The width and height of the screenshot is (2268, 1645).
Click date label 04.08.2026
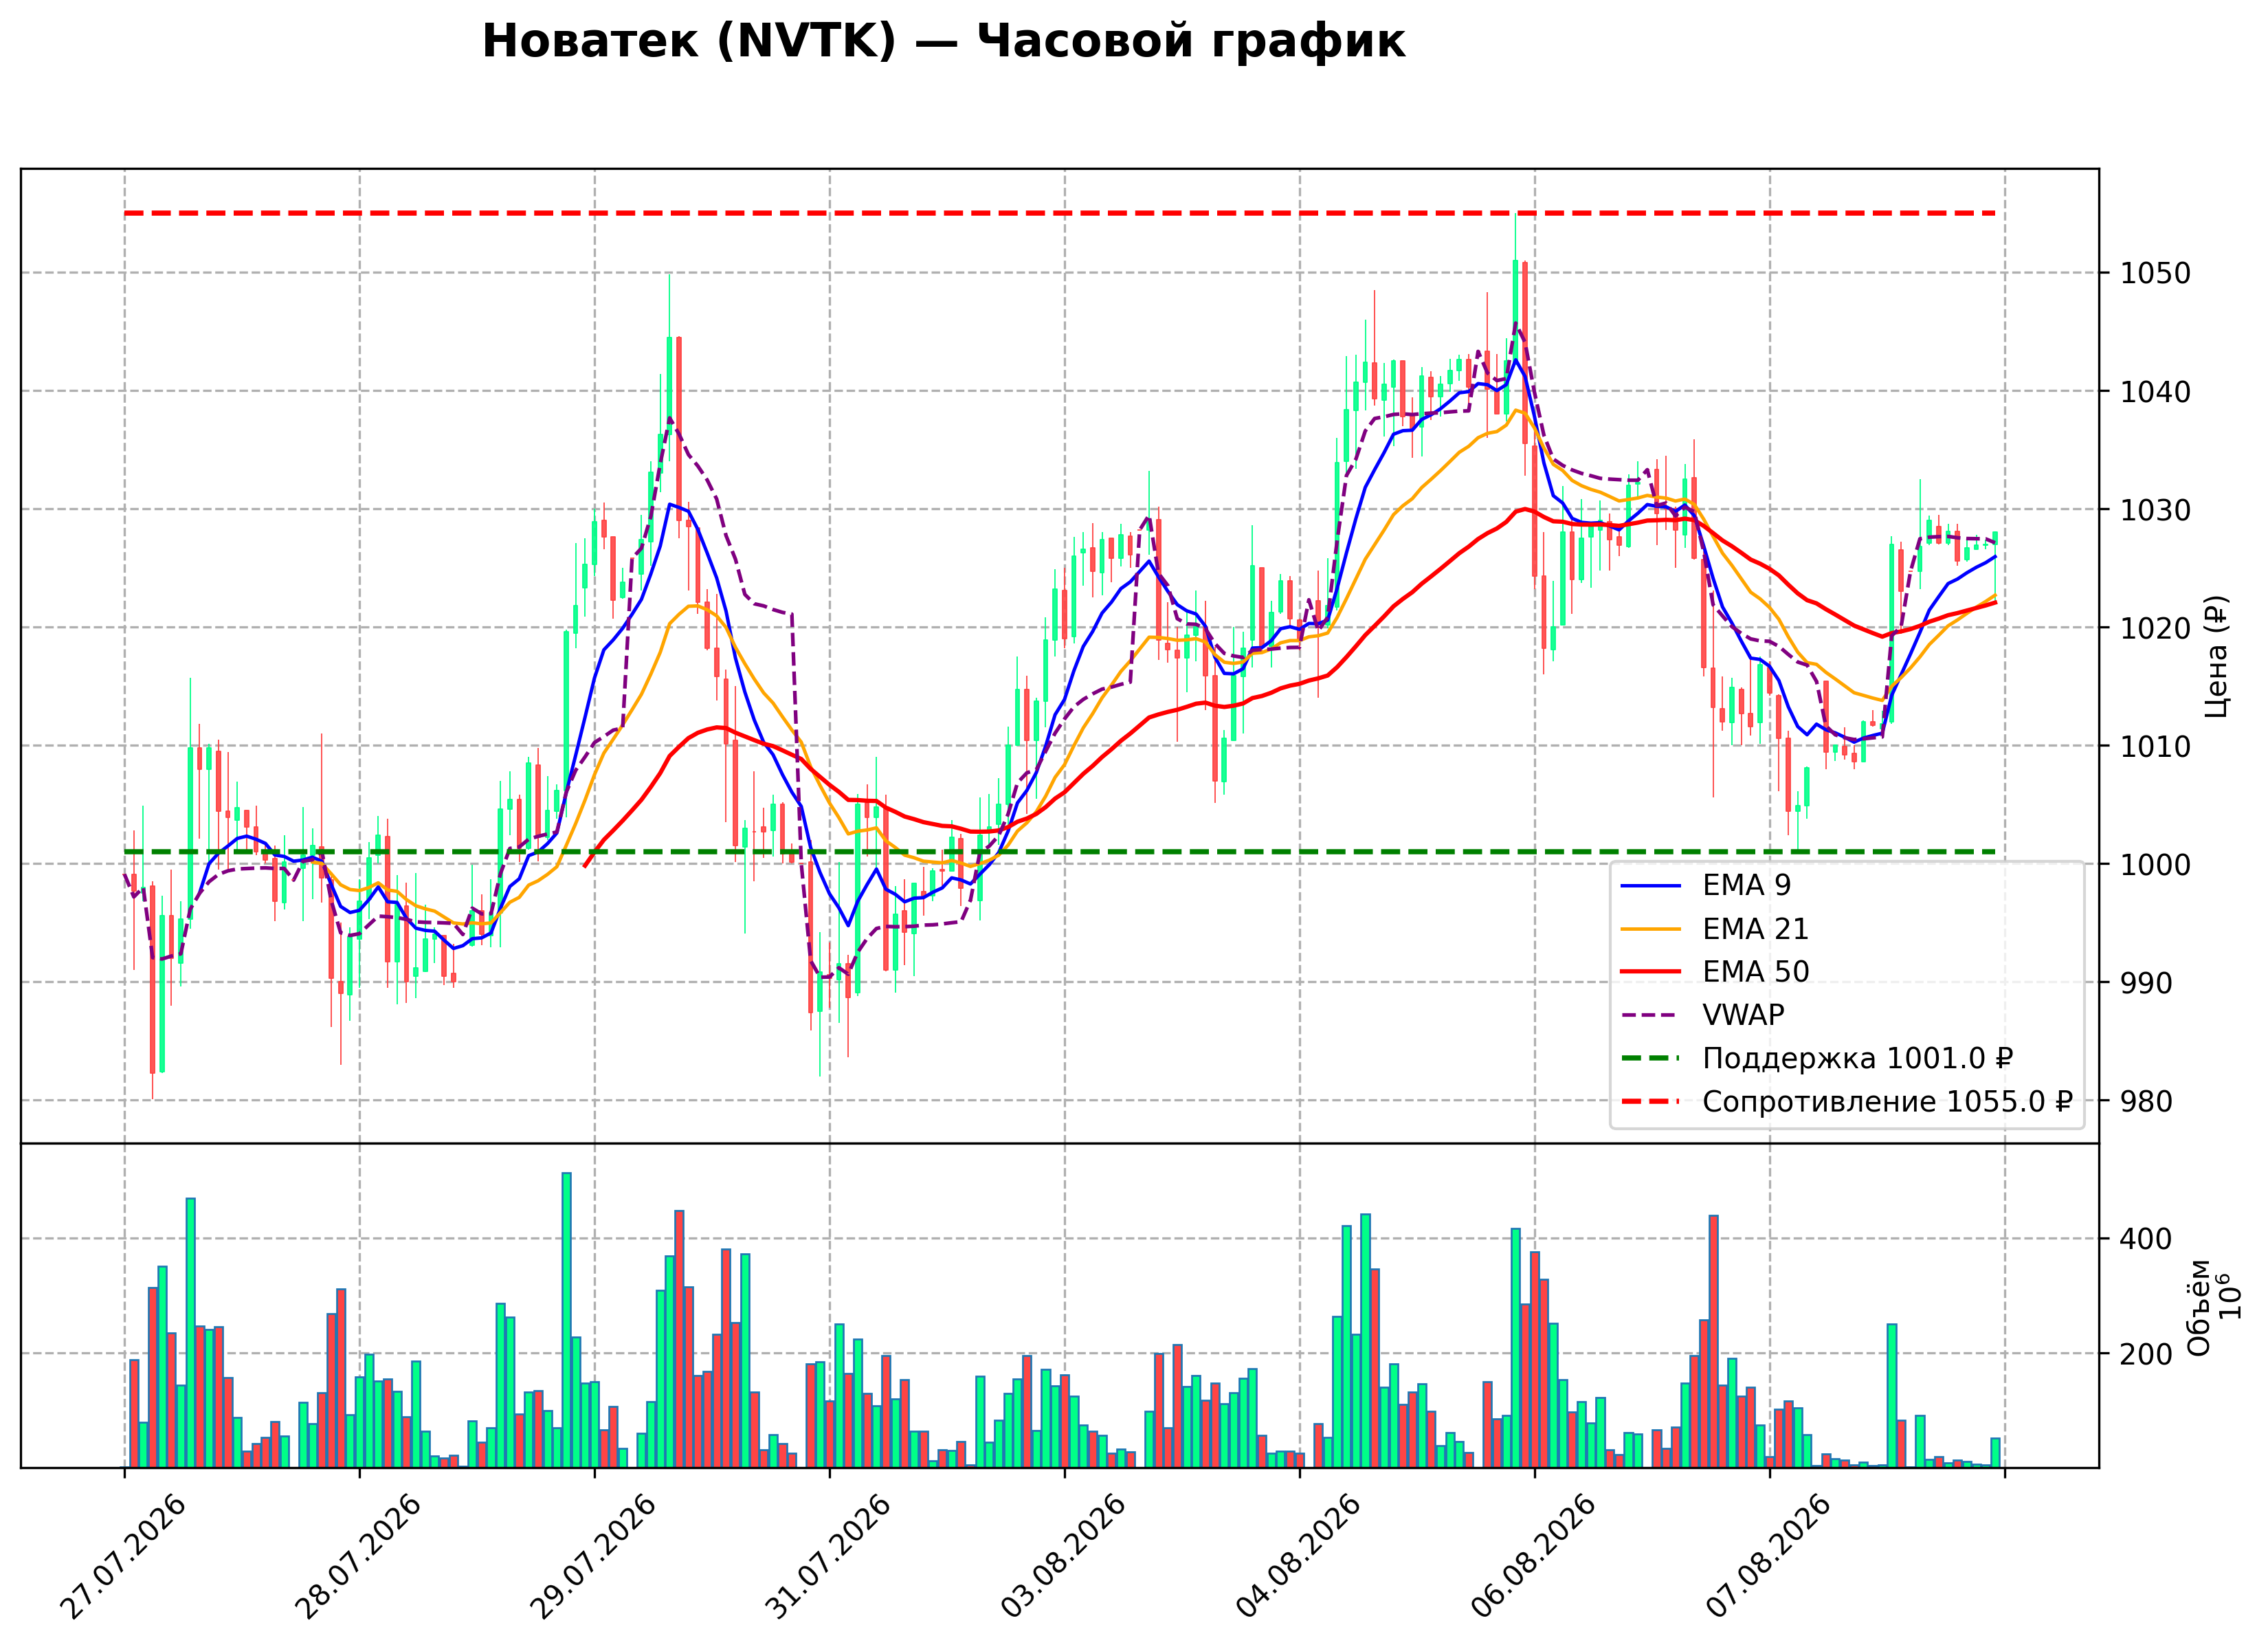(x=1297, y=1558)
